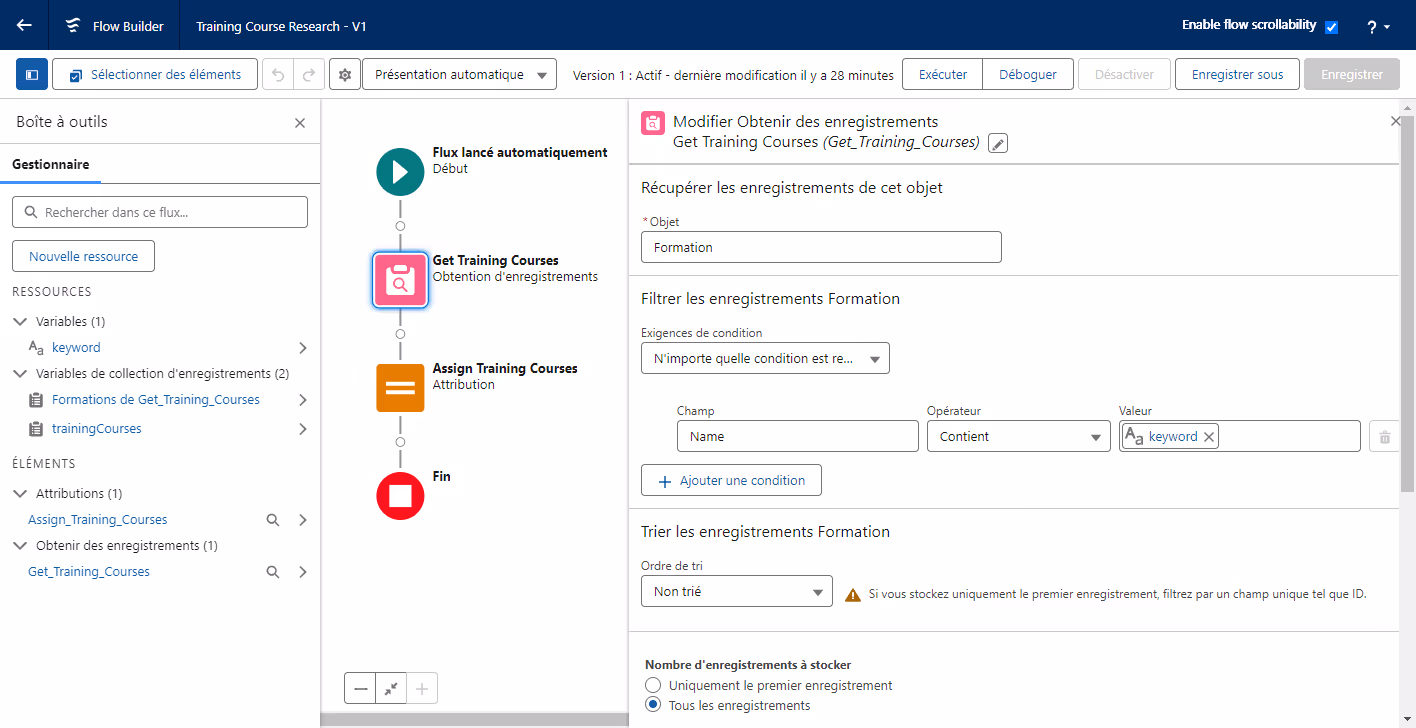Viewport: 1416px width, 728px height.
Task: Open the keyword variable link
Action: pos(76,348)
